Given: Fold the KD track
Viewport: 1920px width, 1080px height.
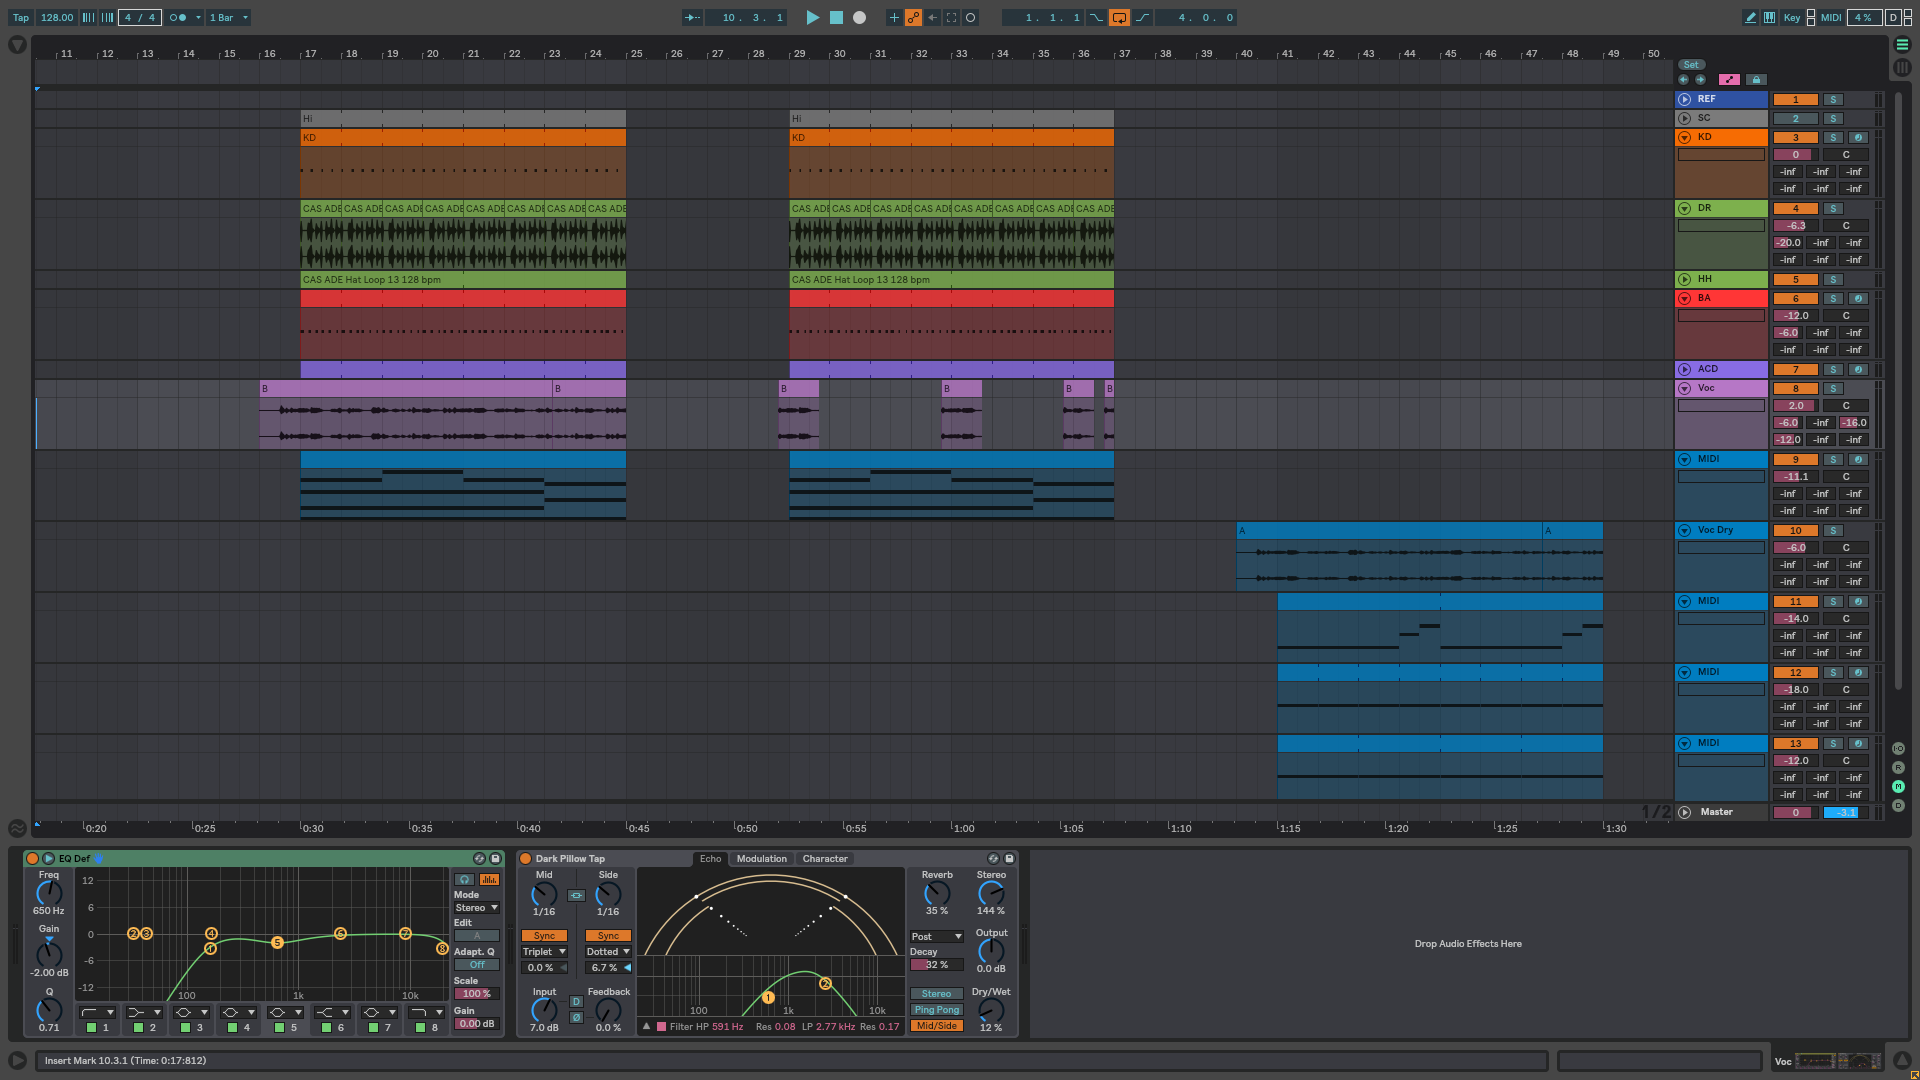Looking at the screenshot, I should coord(1685,137).
